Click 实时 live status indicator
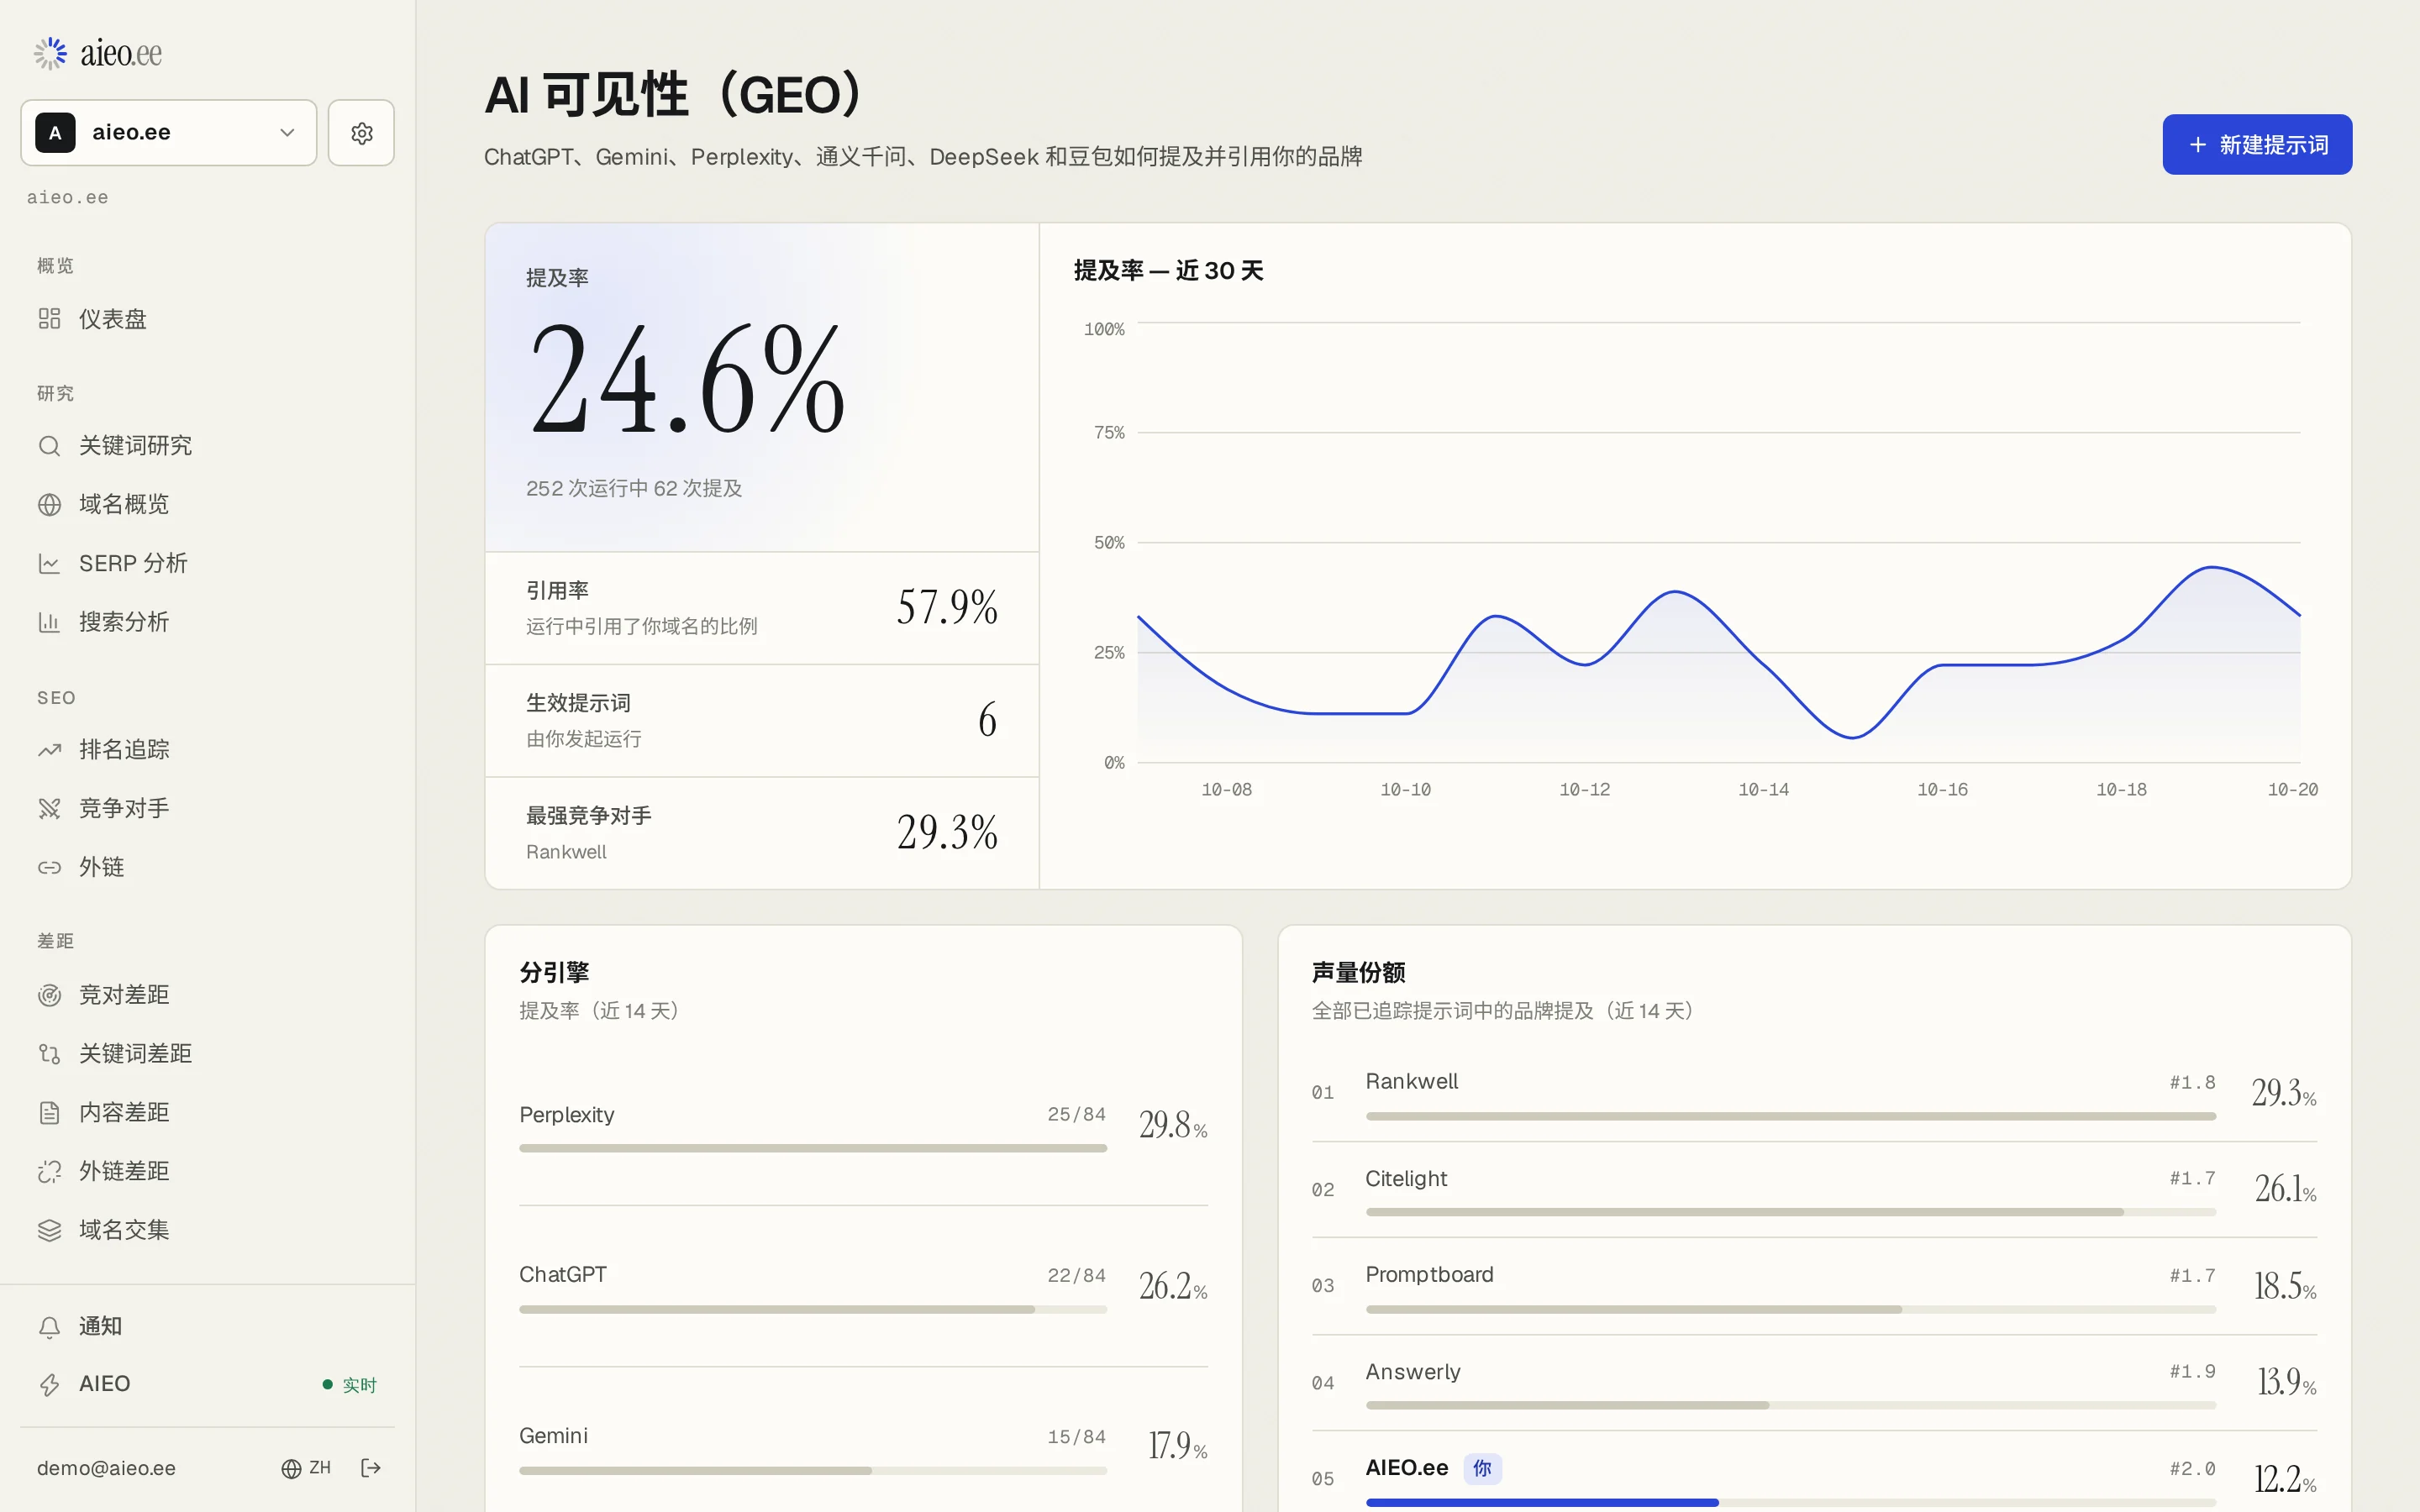Image resolution: width=2420 pixels, height=1512 pixels. click(349, 1385)
